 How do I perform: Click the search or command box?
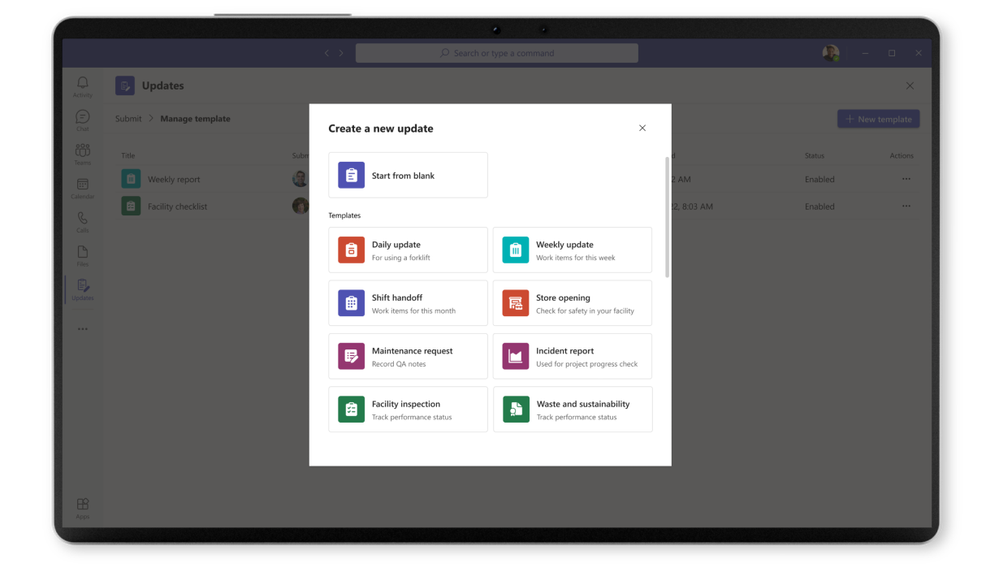click(x=497, y=53)
